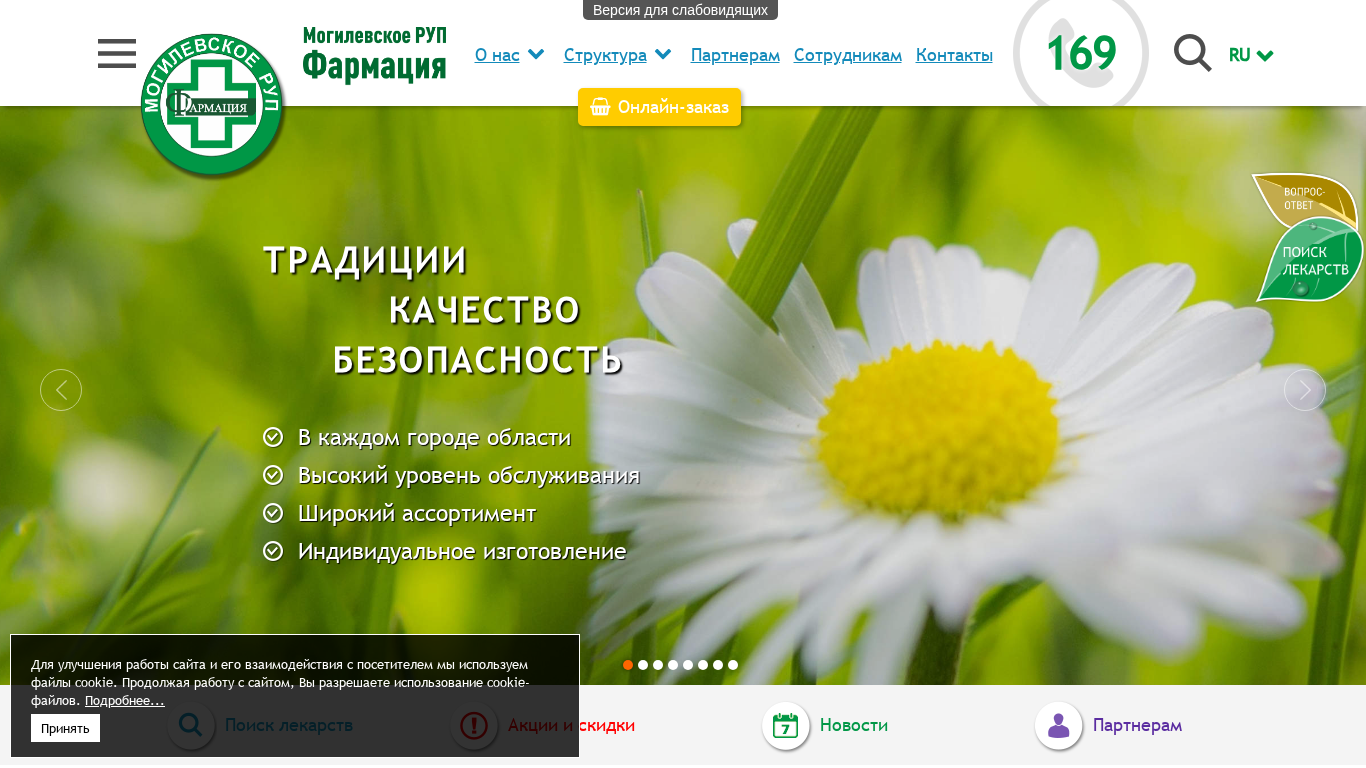Image resolution: width=1366 pixels, height=768 pixels.
Task: Open Контакты menu item
Action: click(x=954, y=55)
